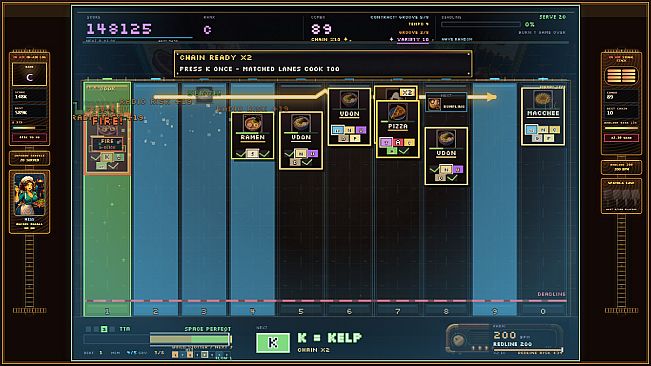
Task: Click the orange bars icon in right panel
Action: tap(621, 76)
